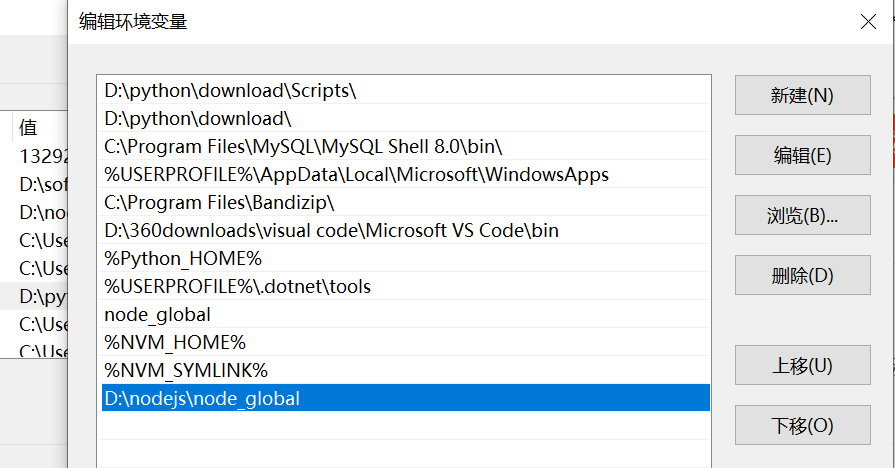Select the Microsoft VS Code\bin entry
The height and width of the screenshot is (468, 895).
404,230
